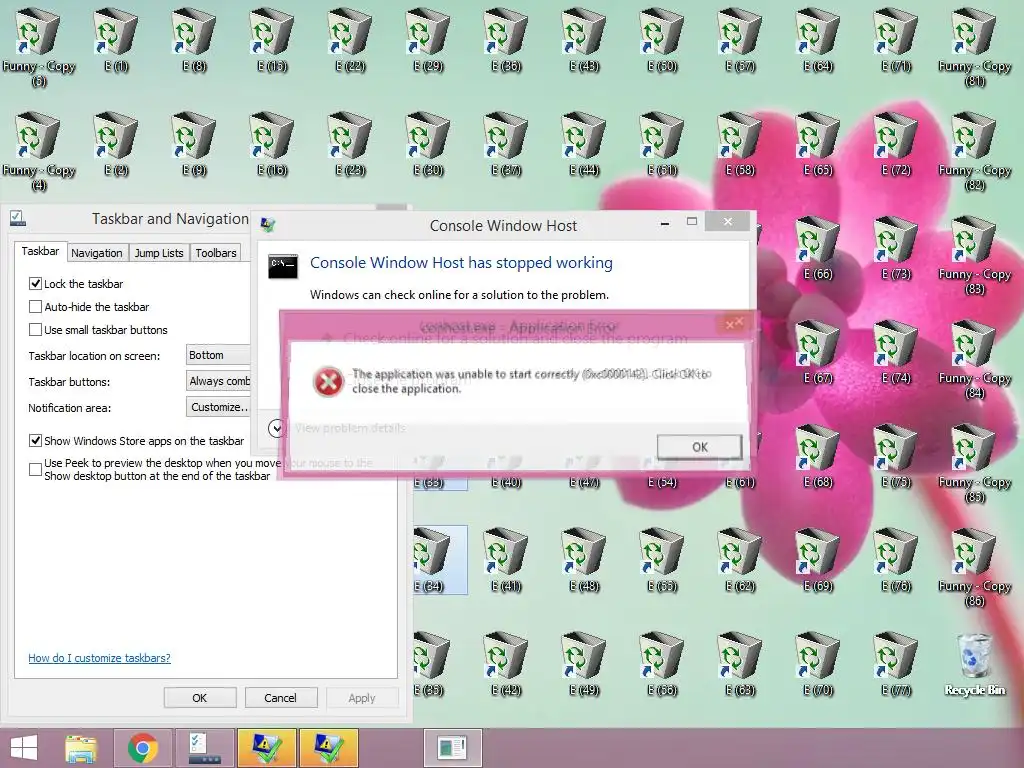This screenshot has width=1024, height=768.
Task: Select the E (16) desktop shortcut
Action: (272, 144)
